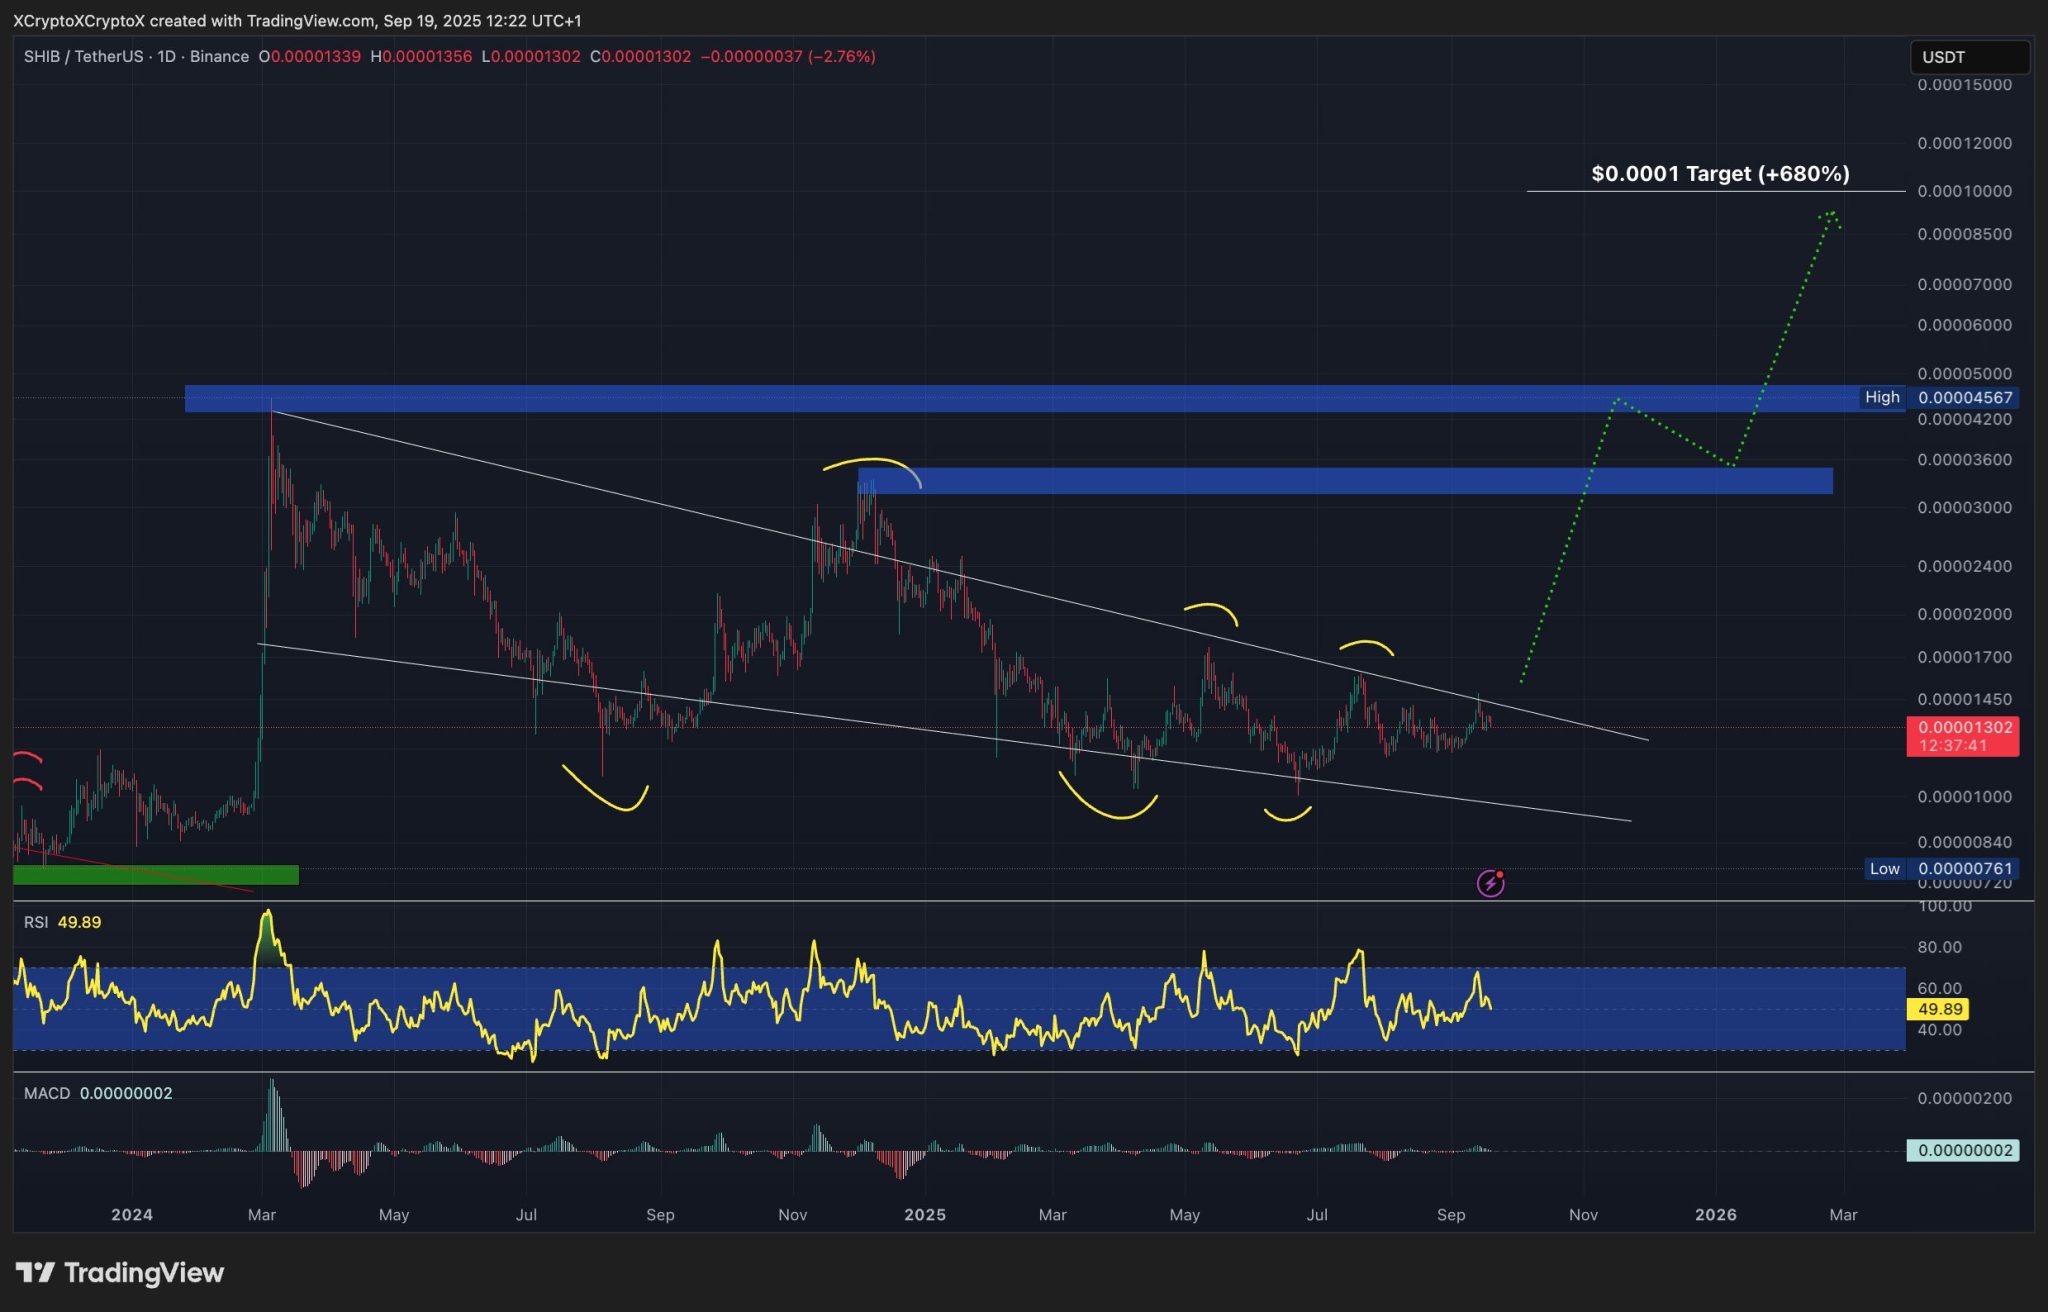This screenshot has height=1312, width=2048.
Task: Click the 2025 label on the time axis
Action: [925, 1214]
